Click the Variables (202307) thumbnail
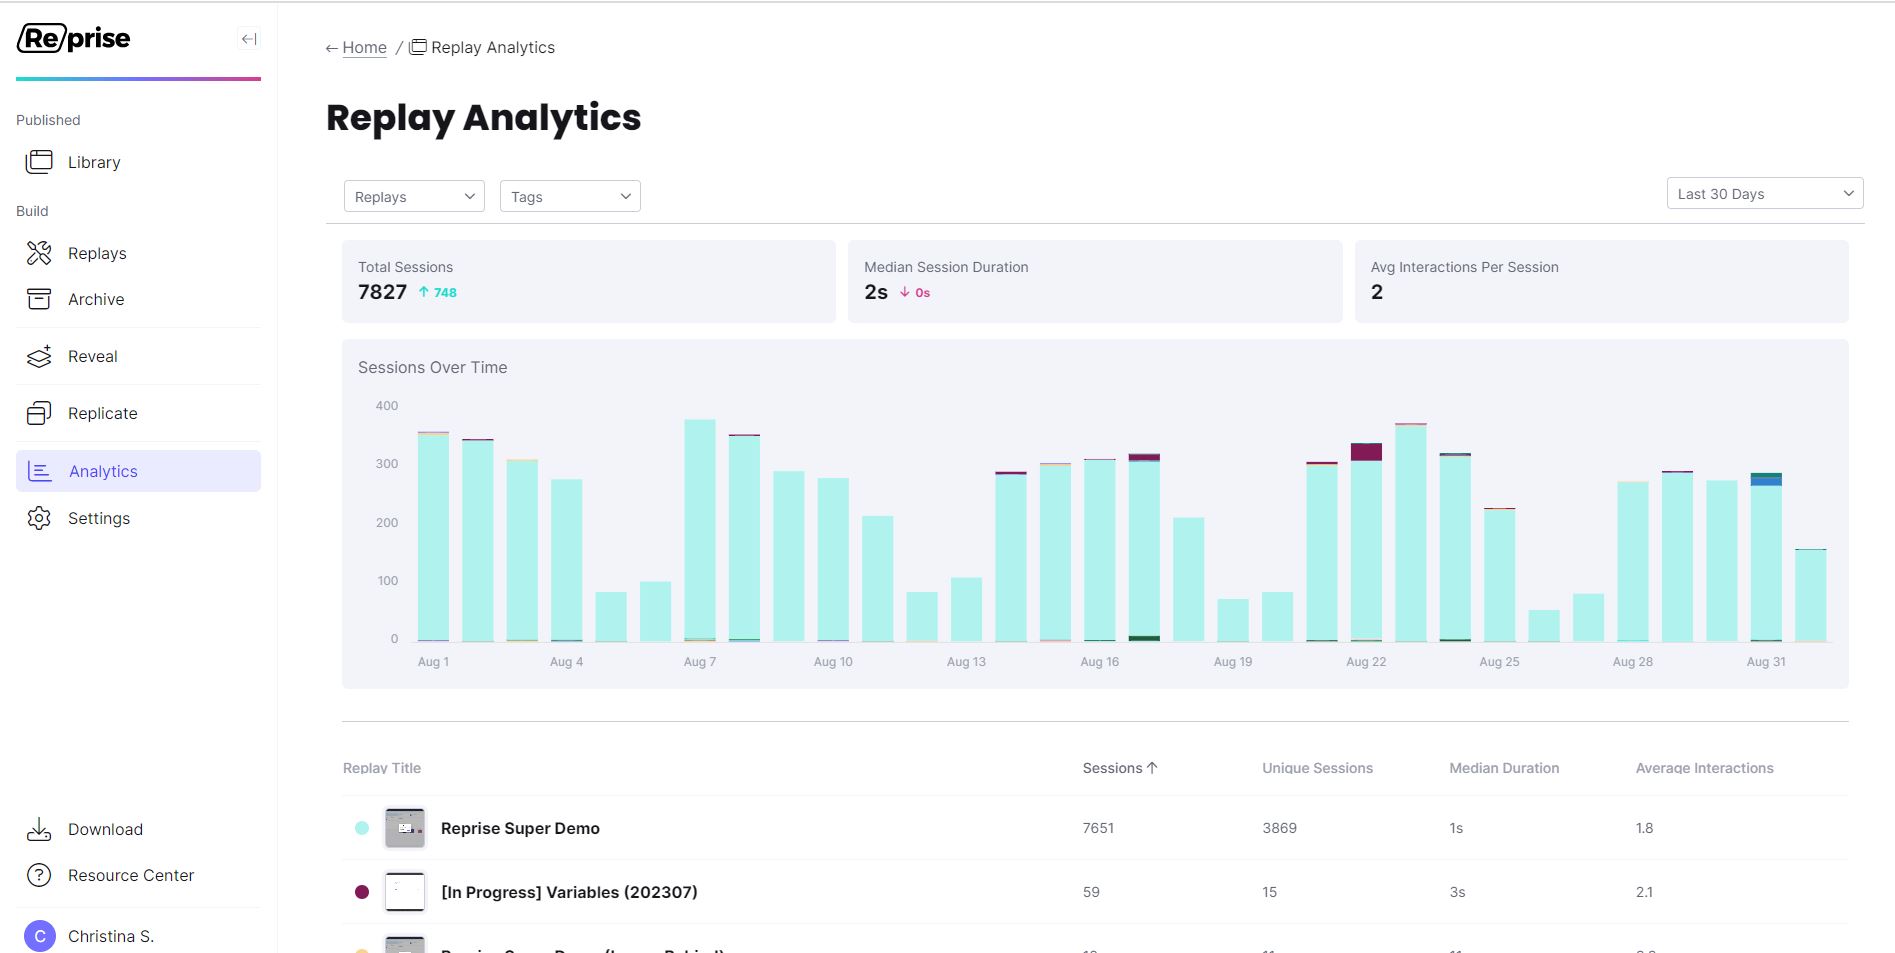1895x953 pixels. coord(405,892)
